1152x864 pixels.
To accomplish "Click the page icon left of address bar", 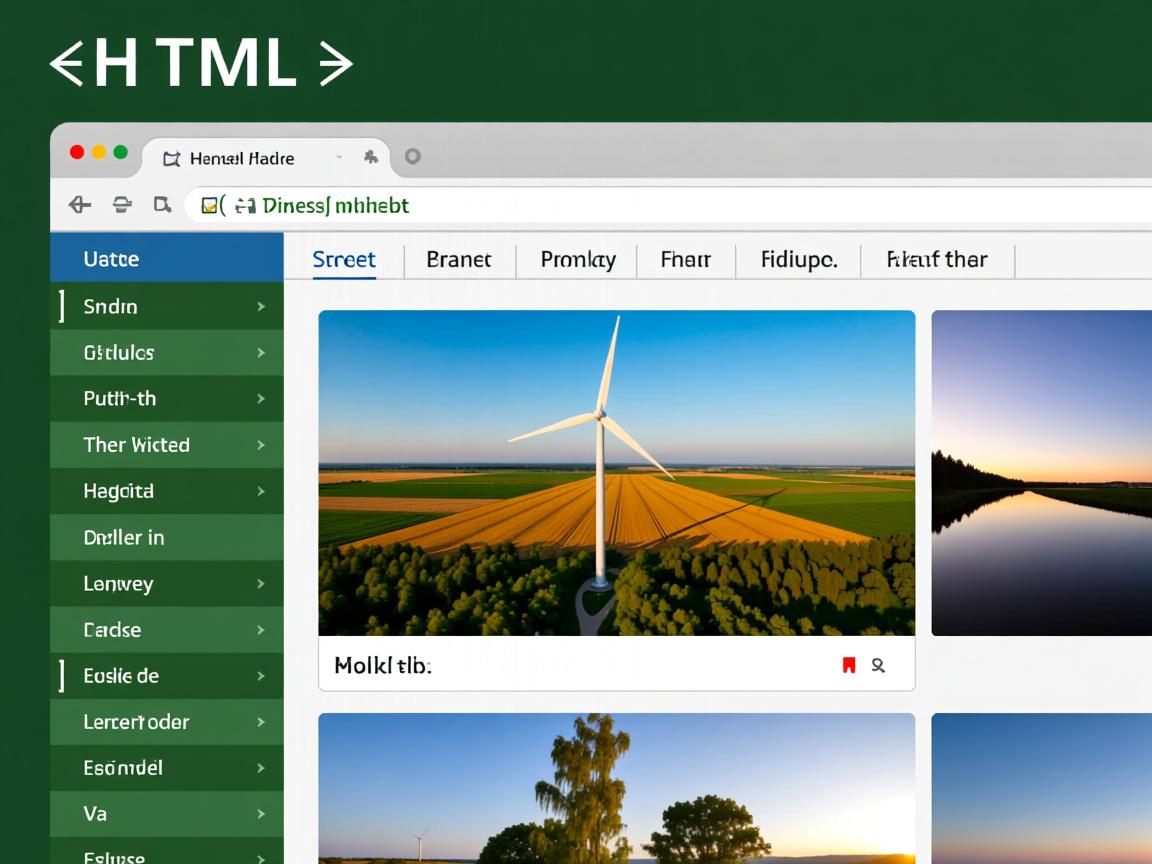I will (162, 205).
